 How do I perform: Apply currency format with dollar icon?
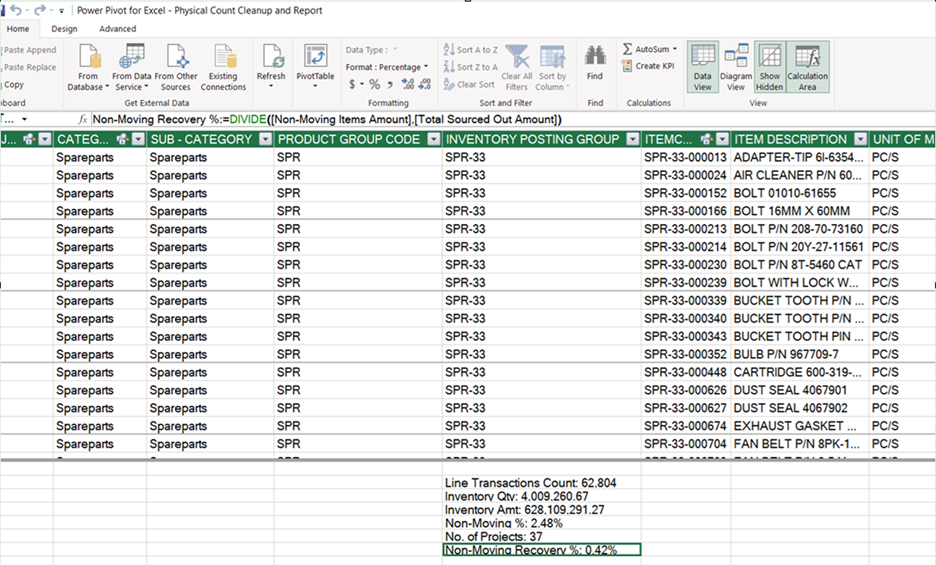[353, 84]
